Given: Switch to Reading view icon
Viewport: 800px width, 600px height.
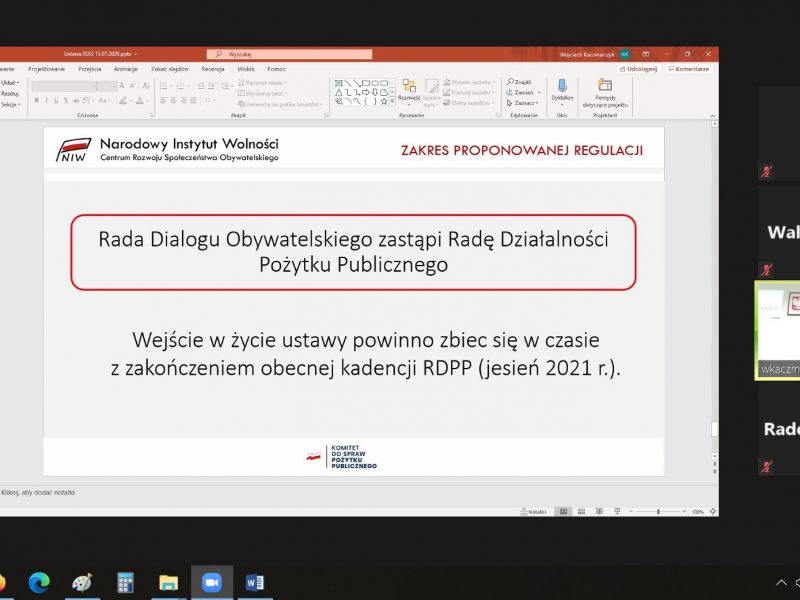Looking at the screenshot, I should [x=599, y=511].
